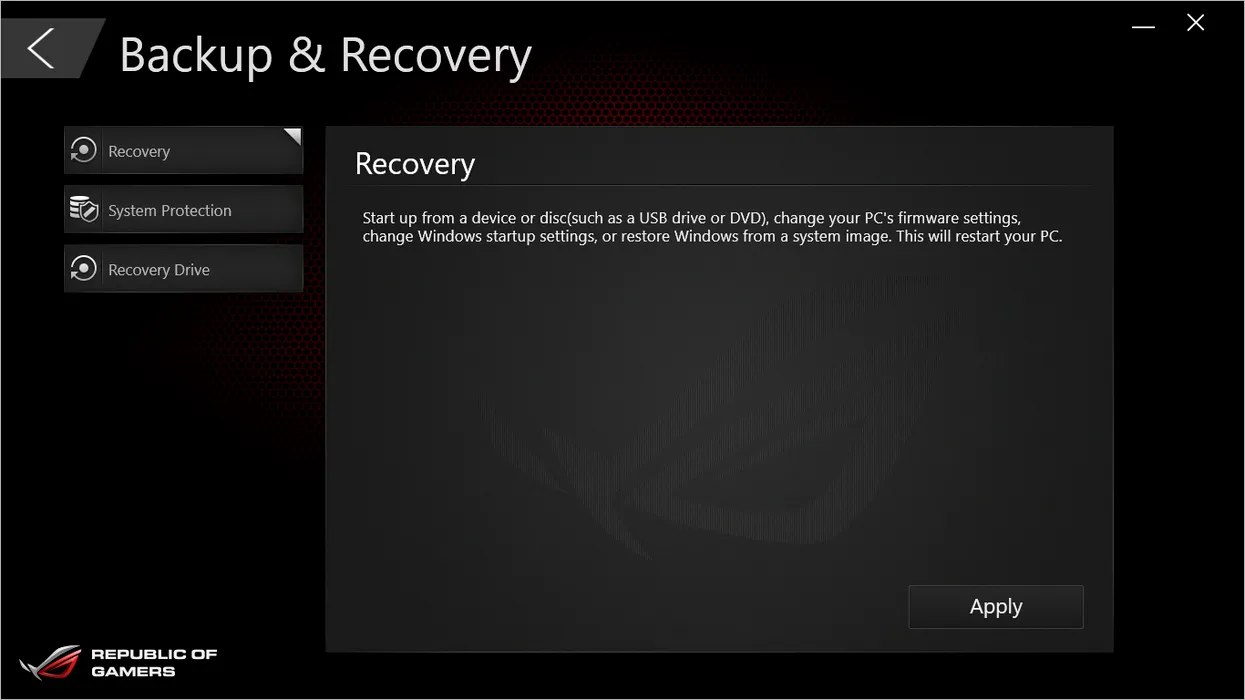
Task: Click the recovery description paragraph
Action: coord(712,227)
